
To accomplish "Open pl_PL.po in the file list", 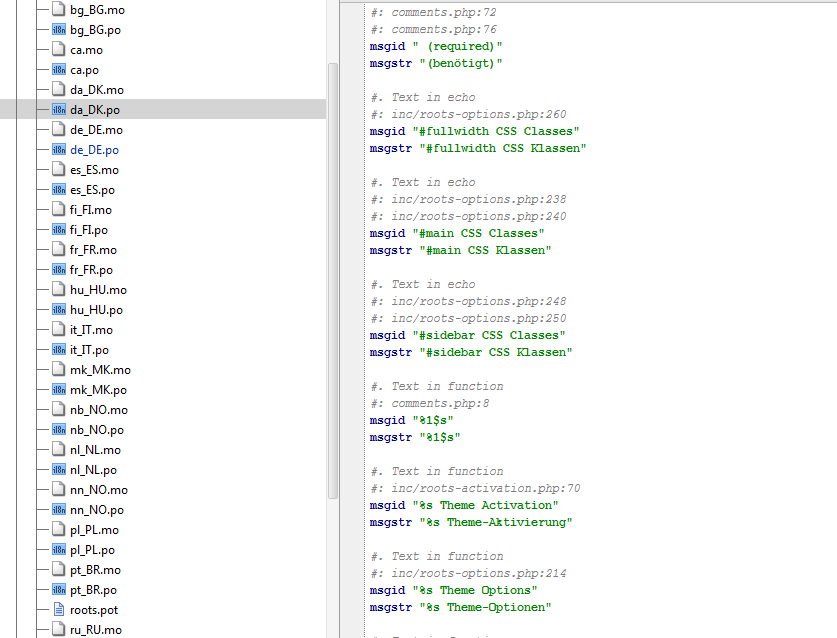I will [x=92, y=550].
